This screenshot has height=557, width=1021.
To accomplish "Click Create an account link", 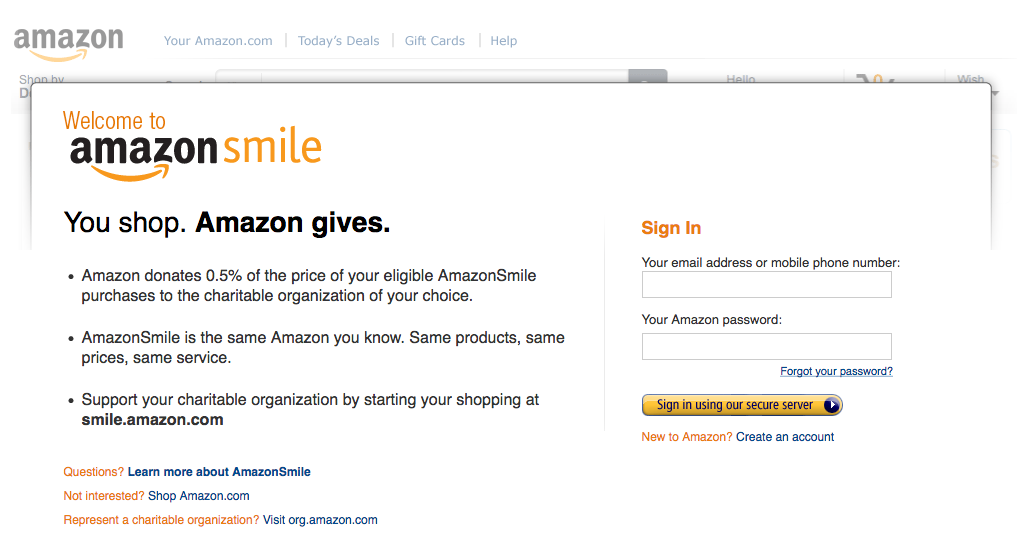I will (785, 437).
